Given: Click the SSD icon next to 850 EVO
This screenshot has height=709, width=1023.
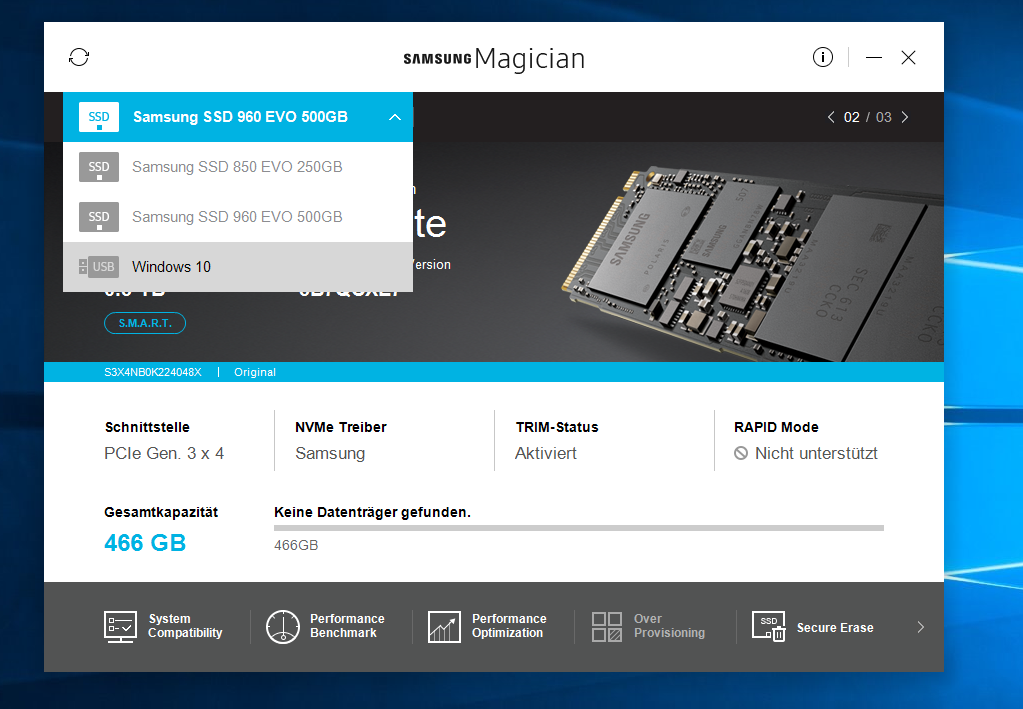Looking at the screenshot, I should pos(99,167).
